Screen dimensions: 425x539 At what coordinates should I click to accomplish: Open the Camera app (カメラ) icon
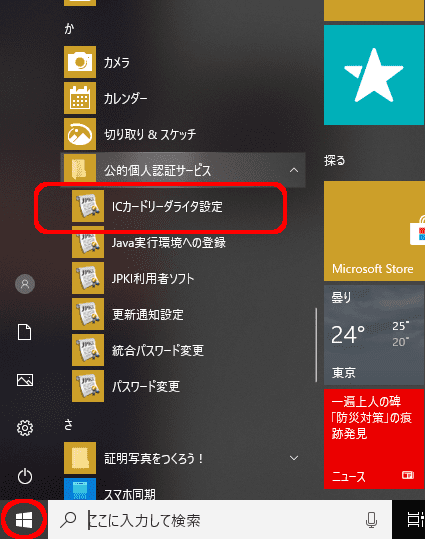pyautogui.click(x=80, y=62)
